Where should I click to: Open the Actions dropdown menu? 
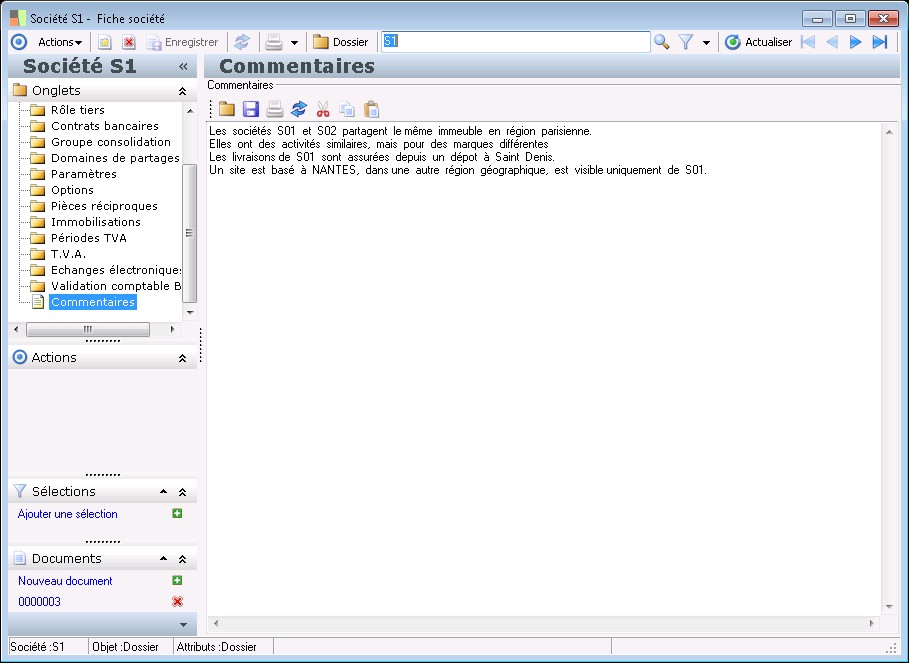59,42
